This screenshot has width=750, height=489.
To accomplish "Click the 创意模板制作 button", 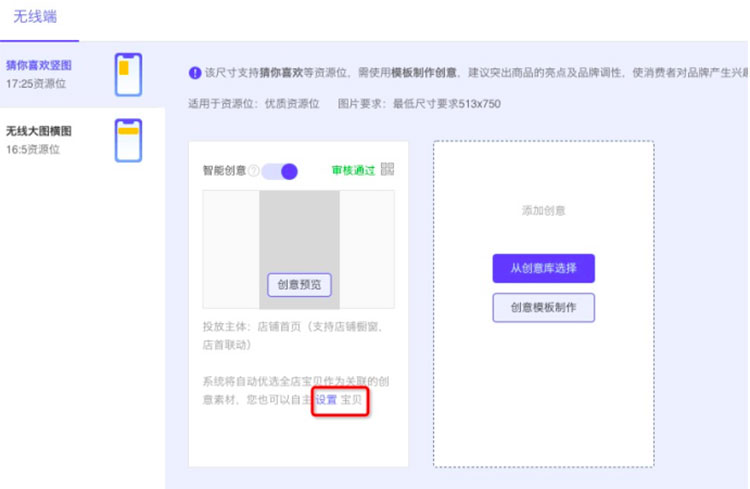I will point(543,307).
